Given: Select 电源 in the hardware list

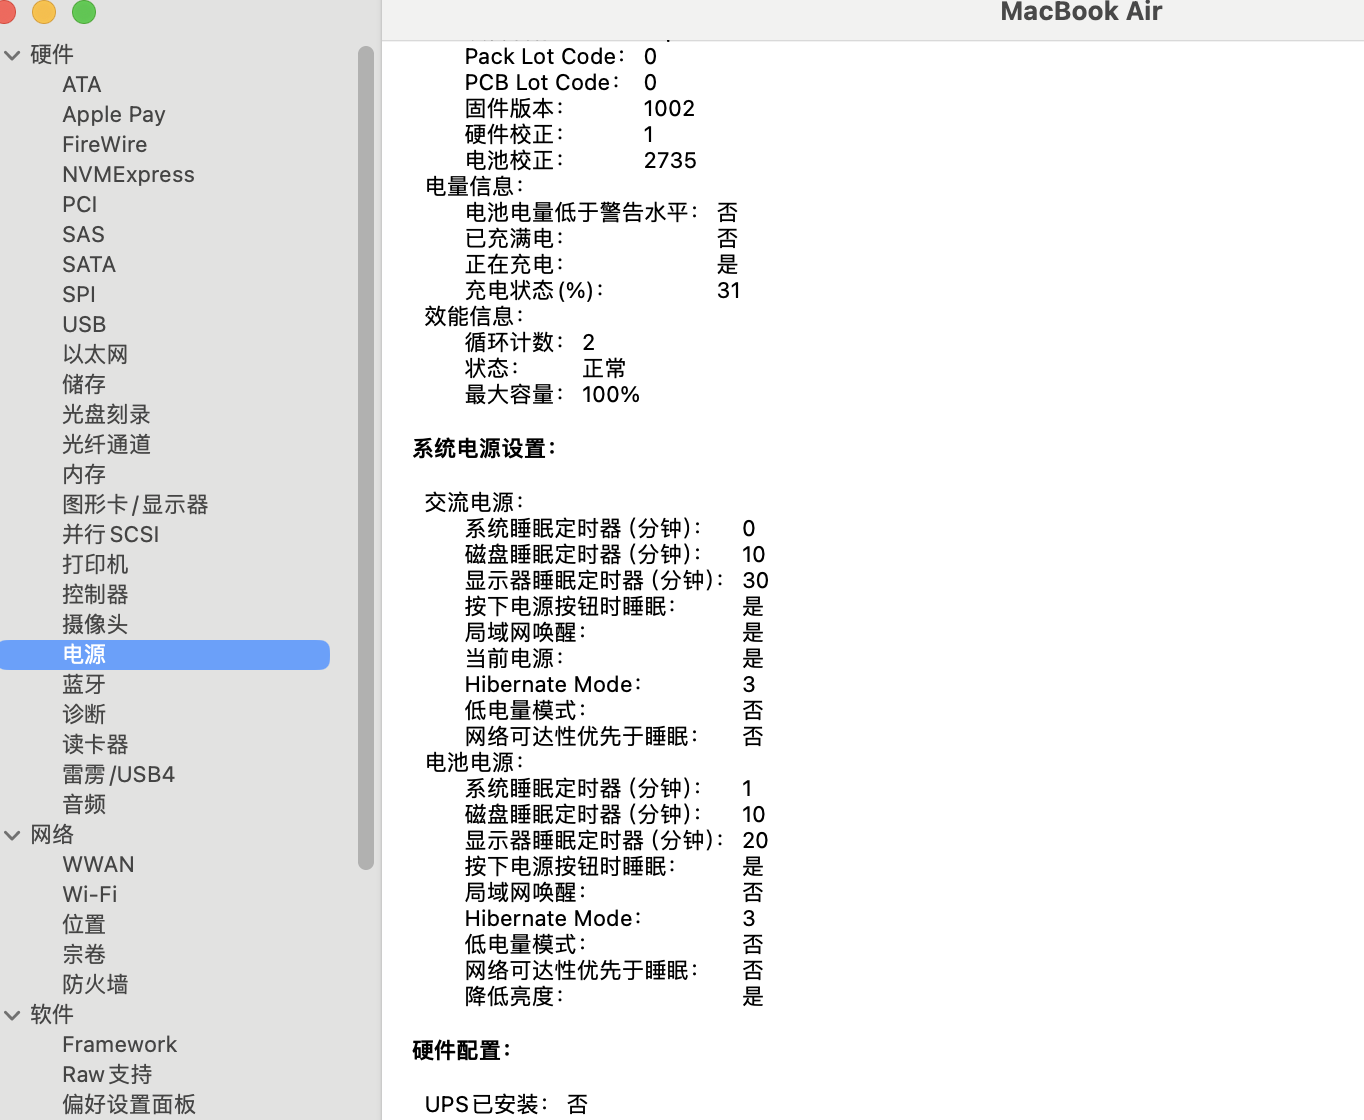Looking at the screenshot, I should pos(84,655).
